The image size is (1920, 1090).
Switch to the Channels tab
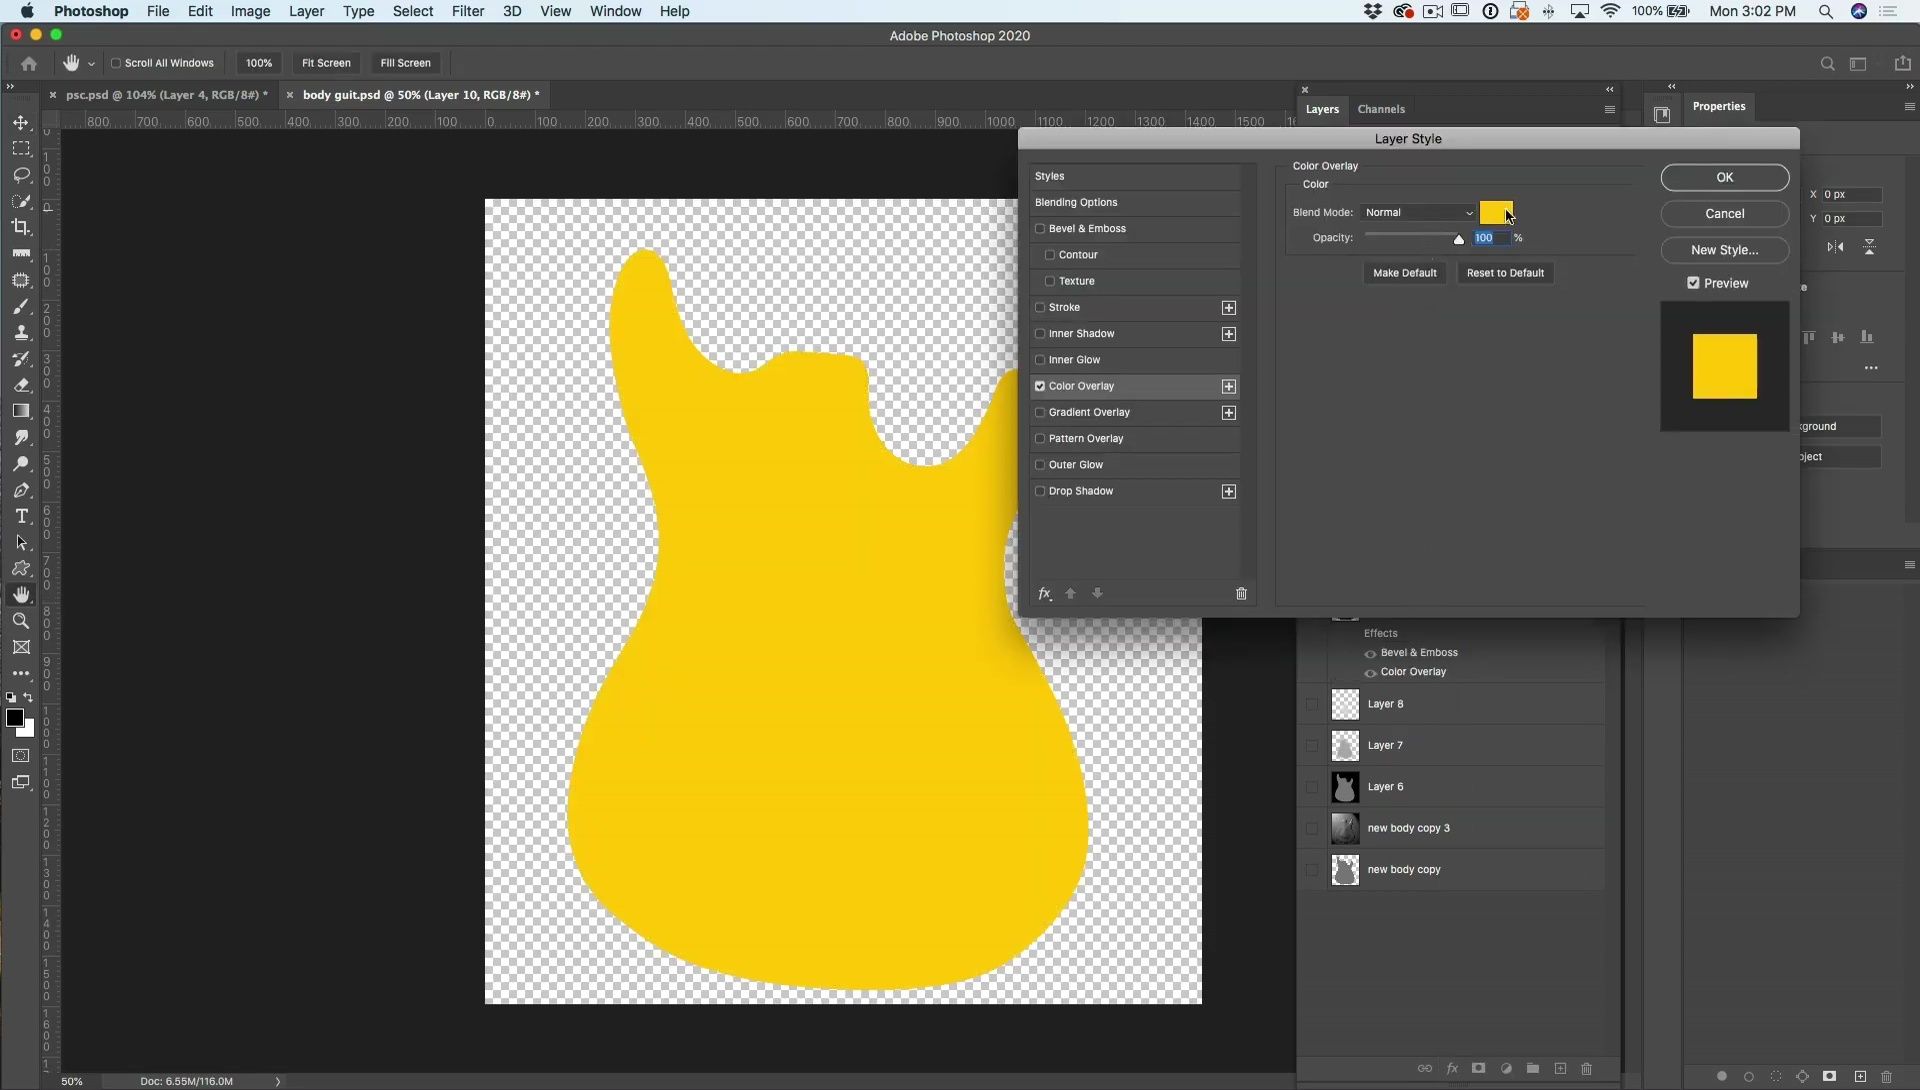pos(1381,109)
